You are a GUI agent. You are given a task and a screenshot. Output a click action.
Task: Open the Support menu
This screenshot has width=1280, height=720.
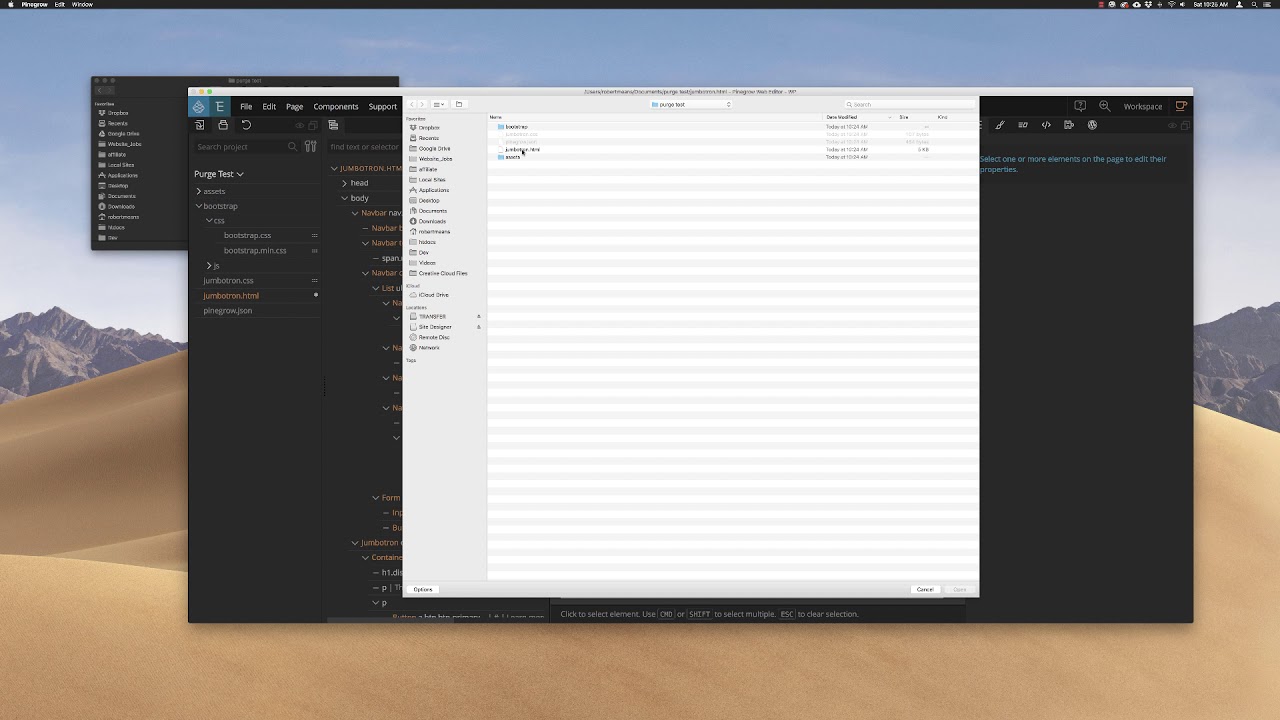pos(382,107)
